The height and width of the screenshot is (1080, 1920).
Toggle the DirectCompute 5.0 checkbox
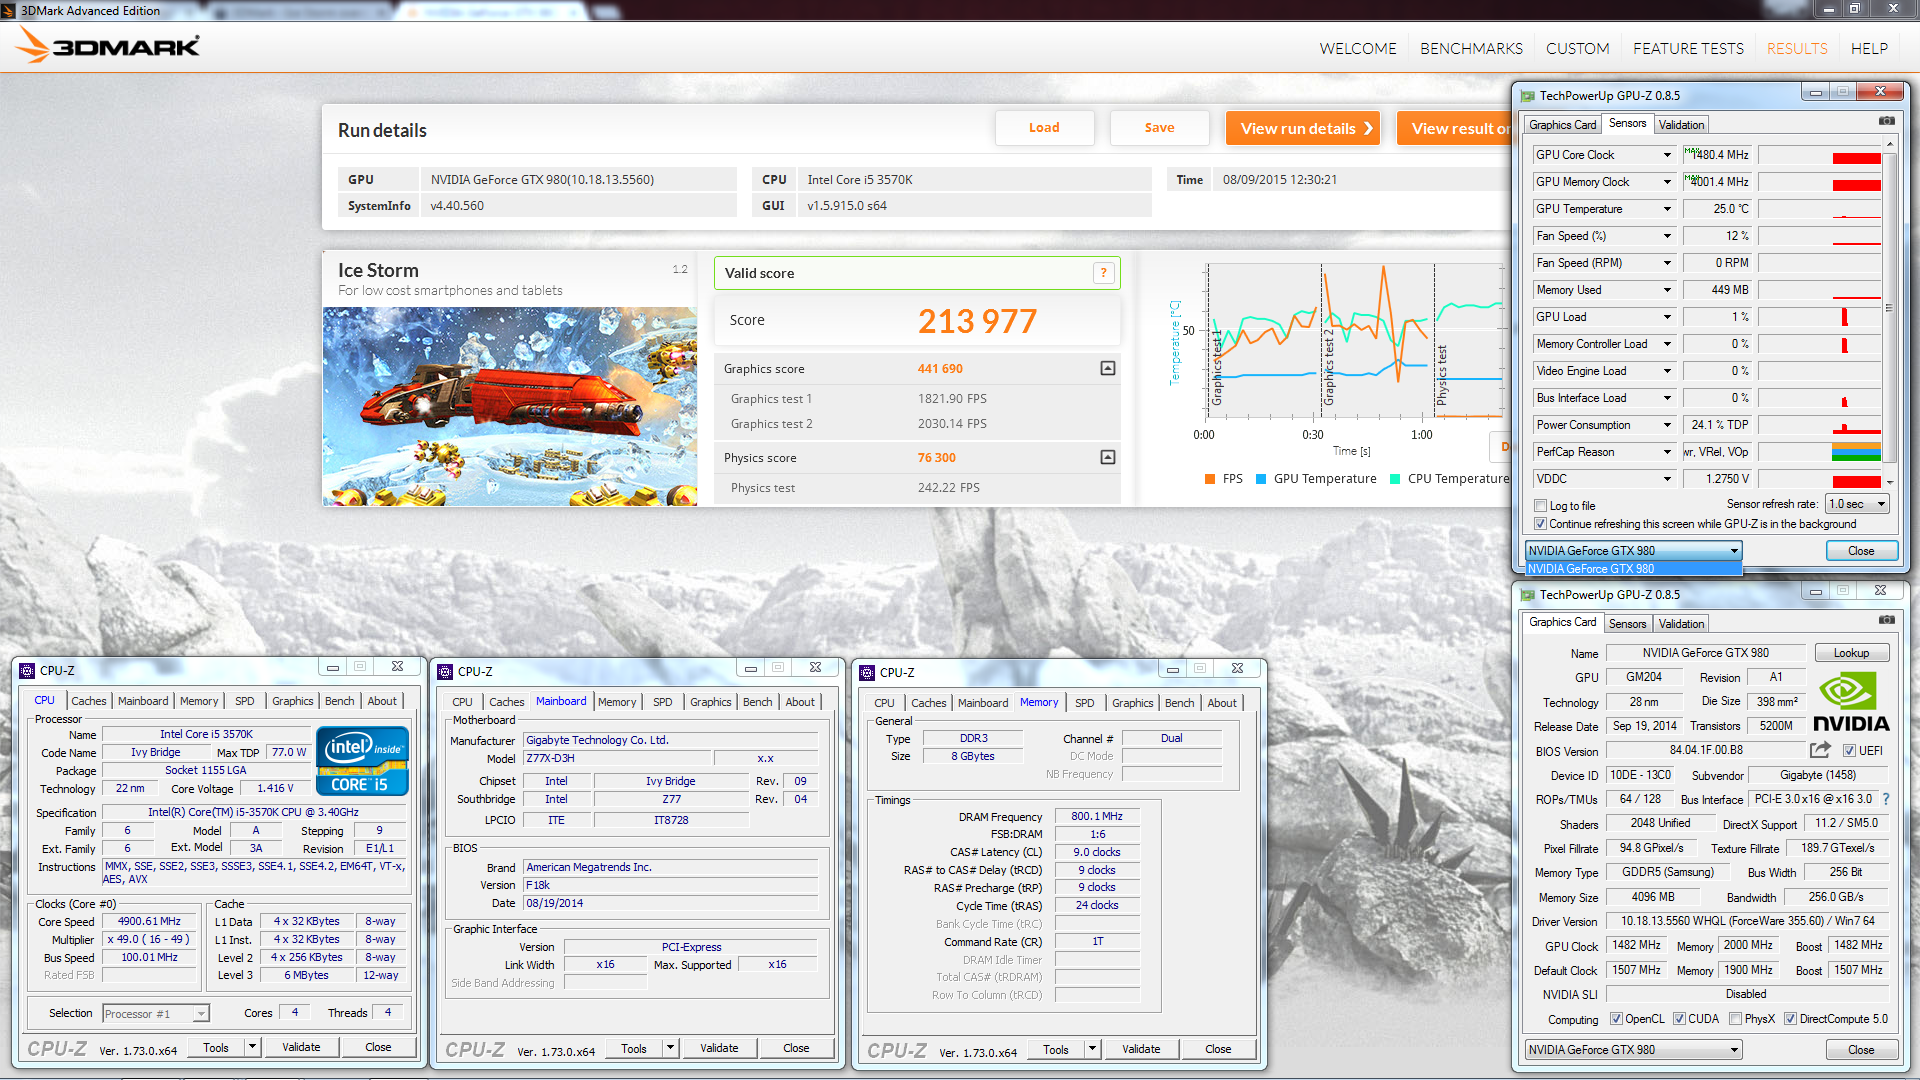(x=1791, y=1019)
